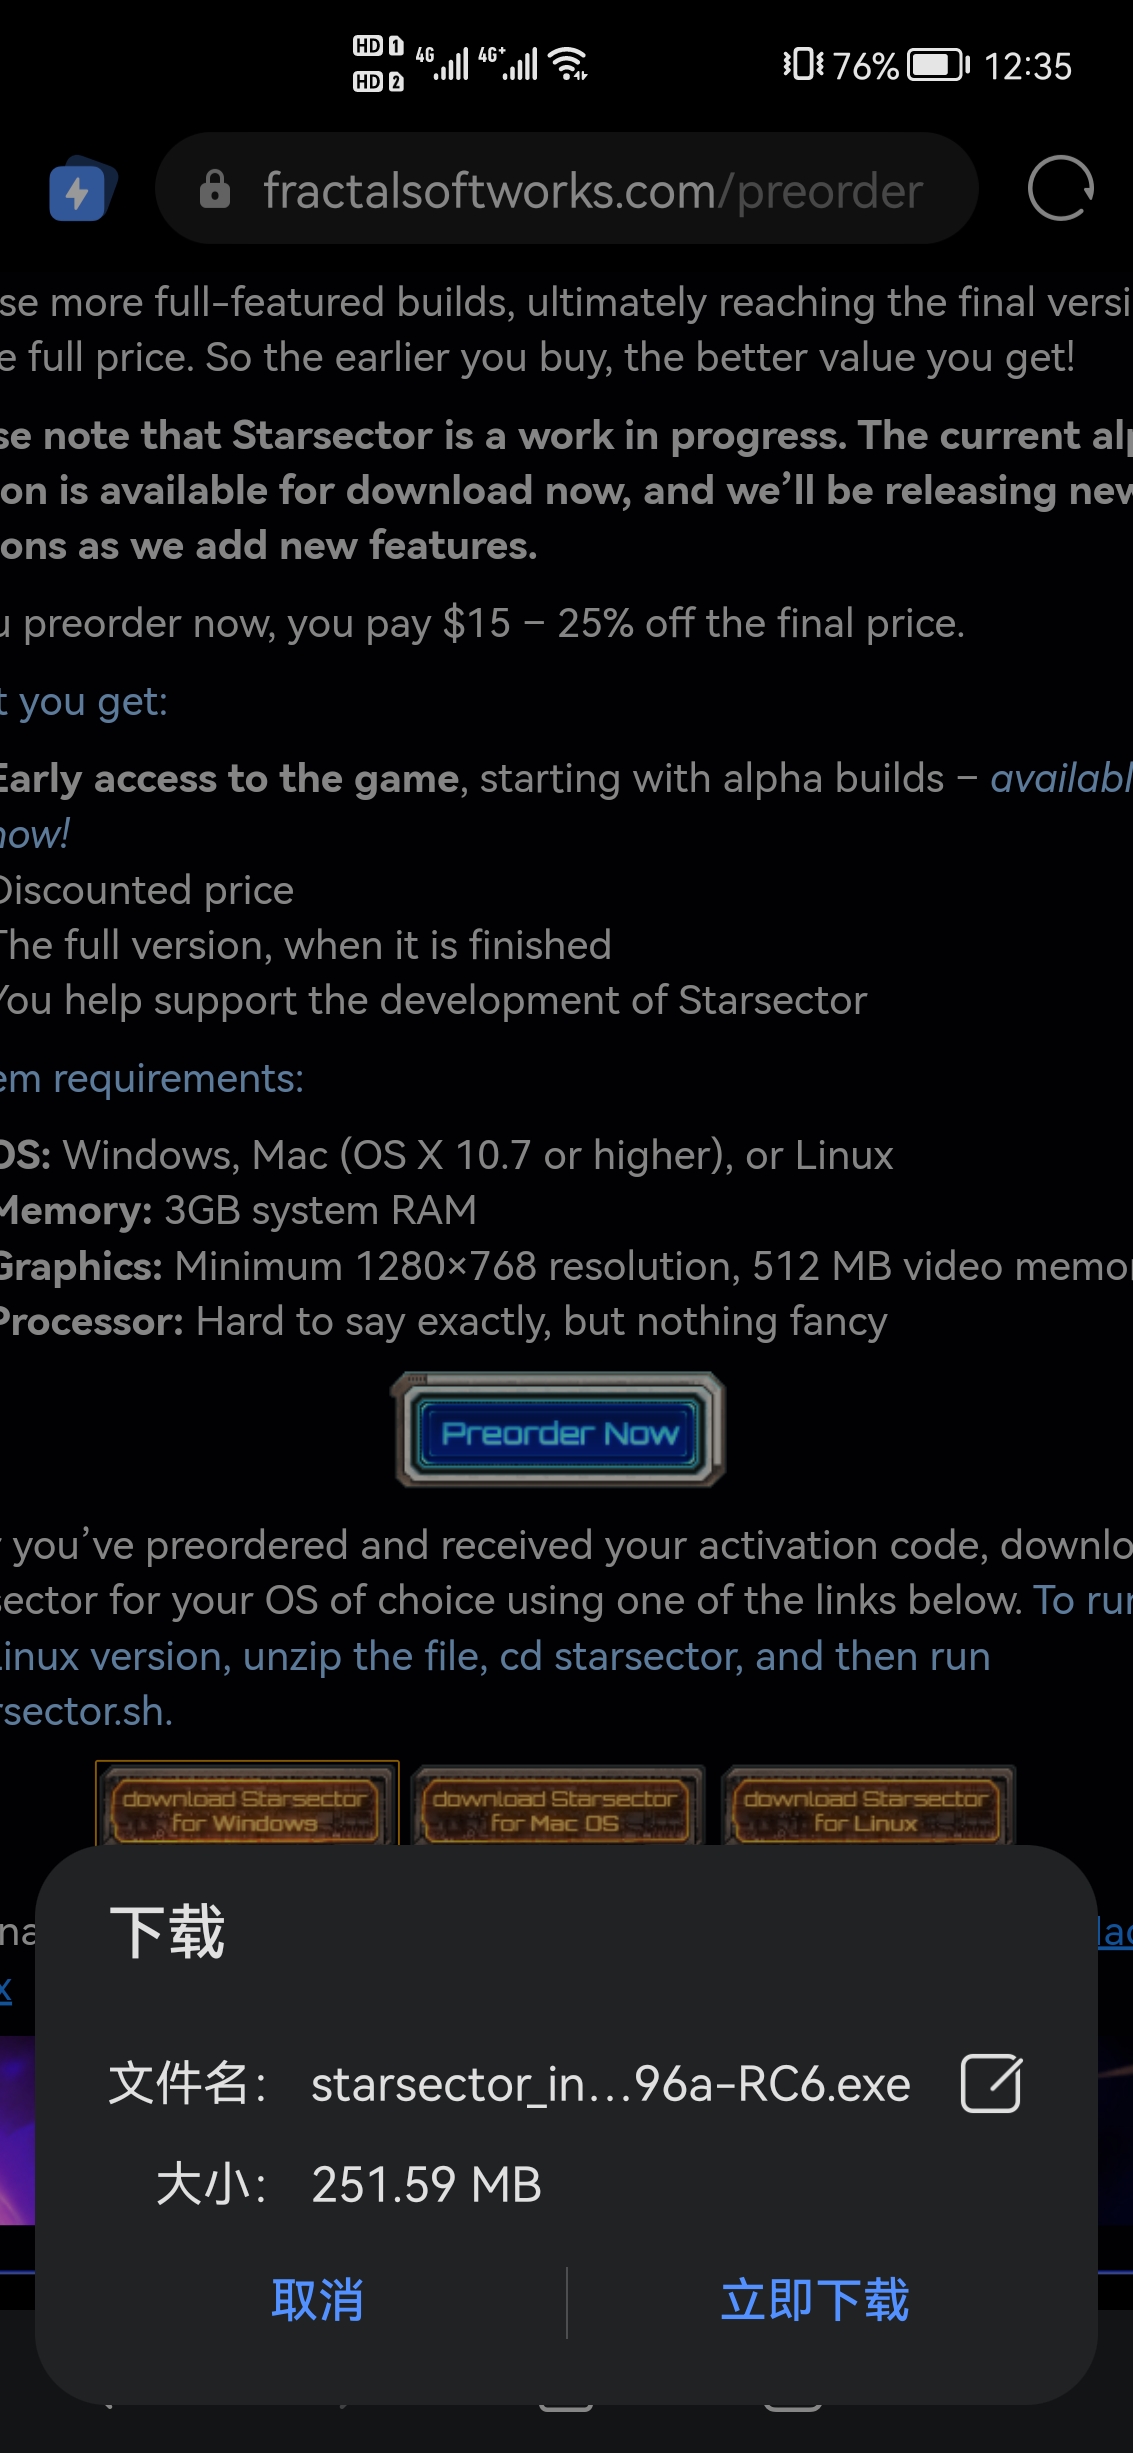
Task: Tap the padlock site security icon
Action: 214,189
